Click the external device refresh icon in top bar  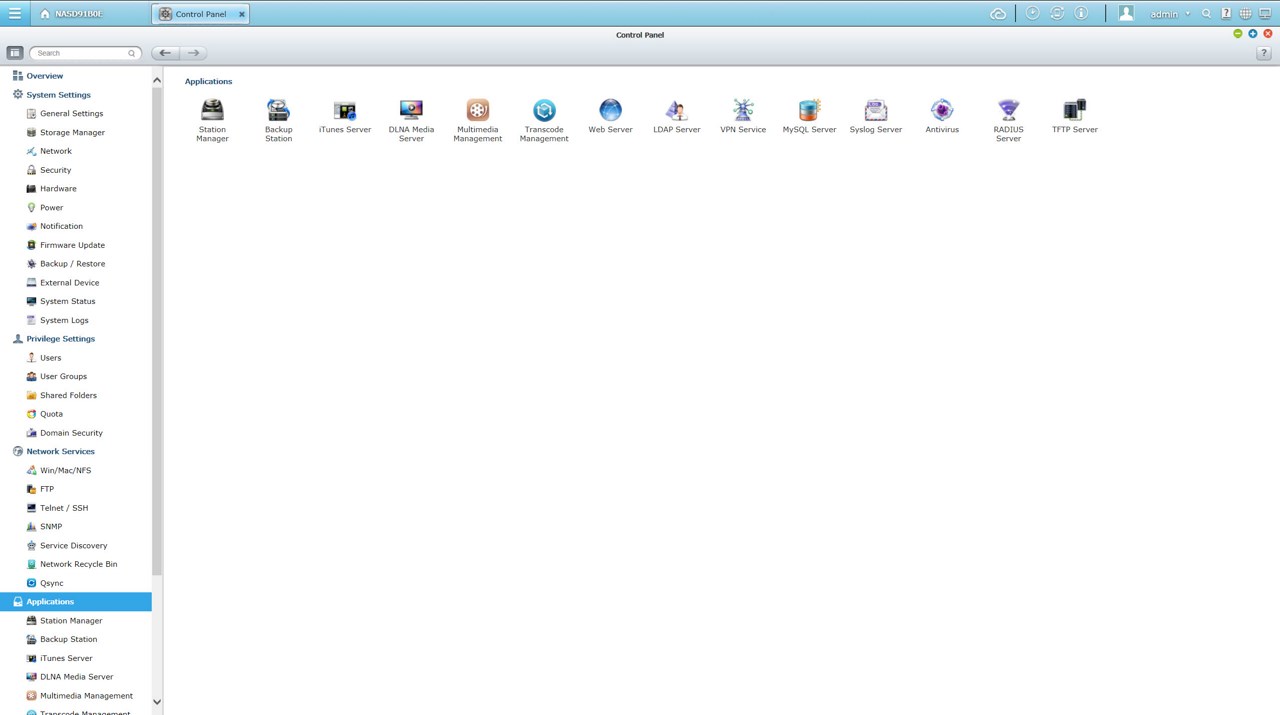point(1057,13)
